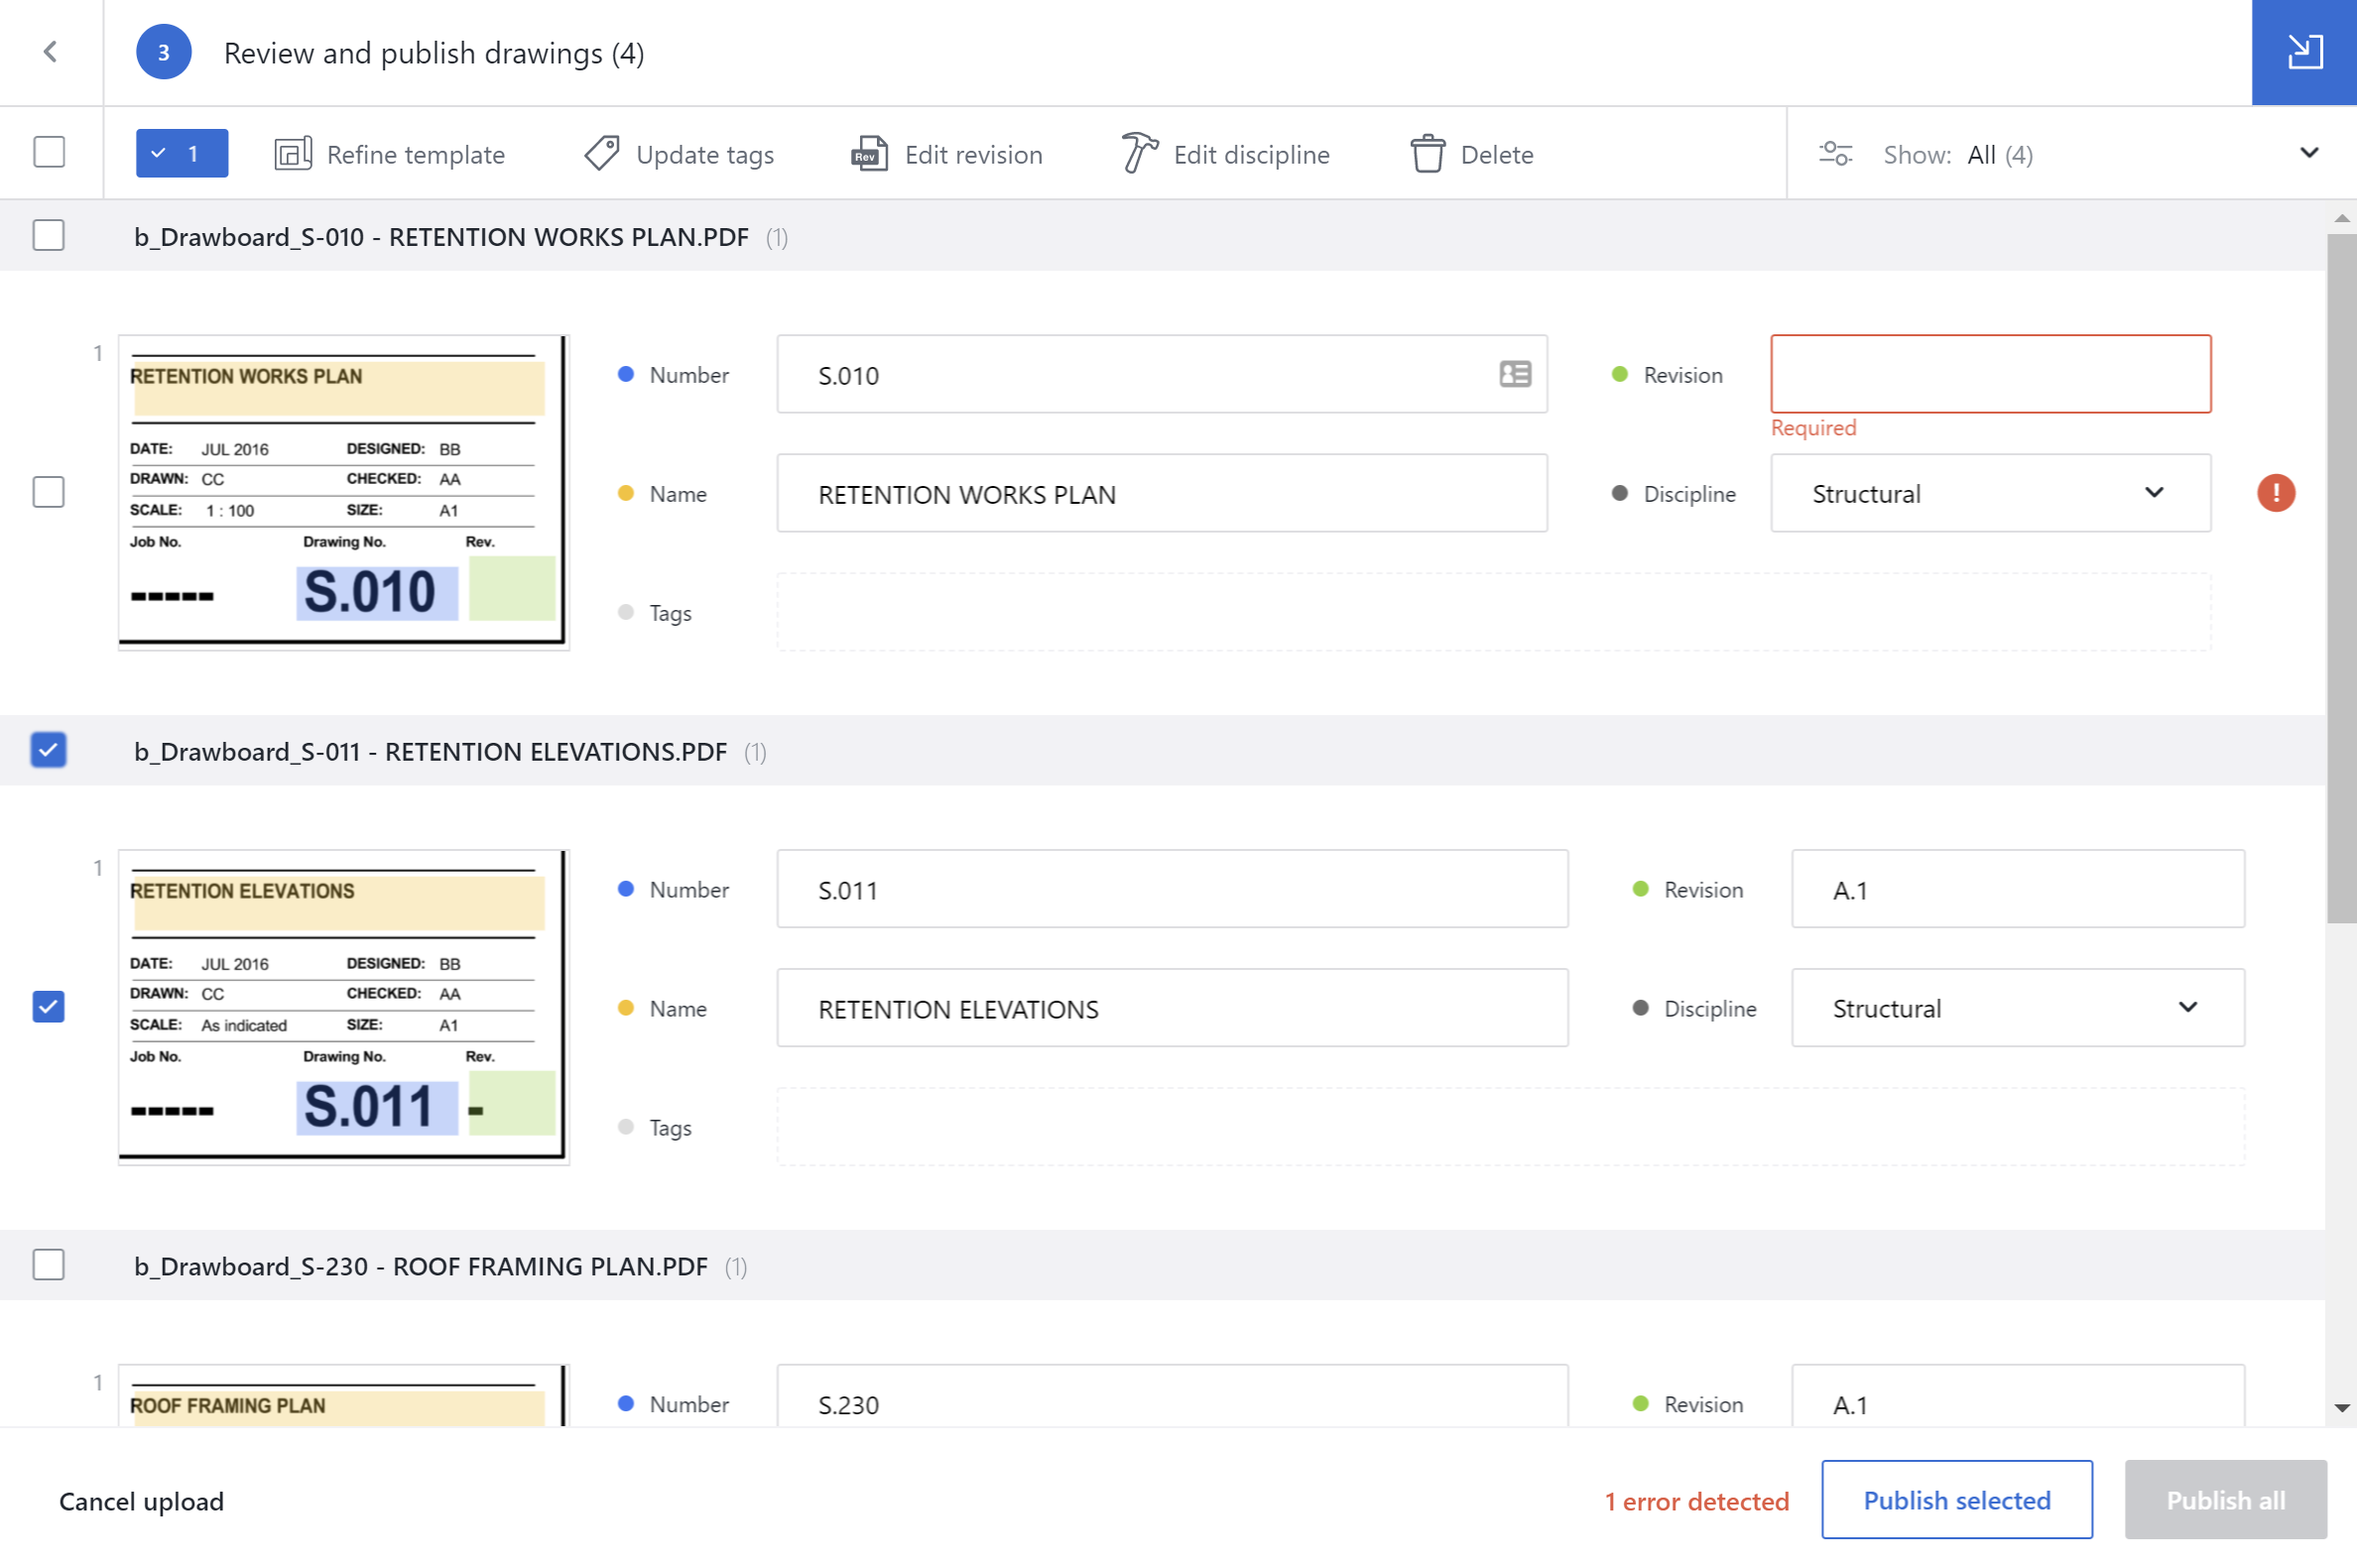Click the scrollbar up arrow
2357x1568 pixels.
(x=2341, y=218)
